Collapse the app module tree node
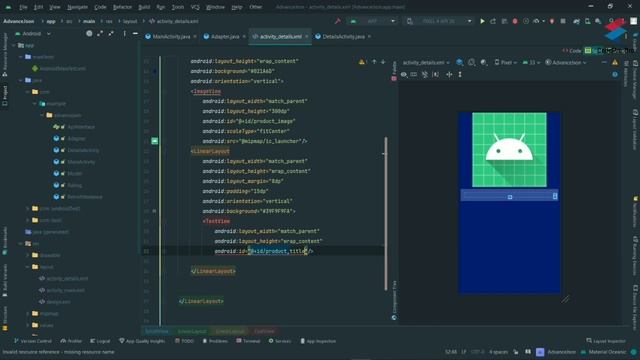 pos(14,45)
